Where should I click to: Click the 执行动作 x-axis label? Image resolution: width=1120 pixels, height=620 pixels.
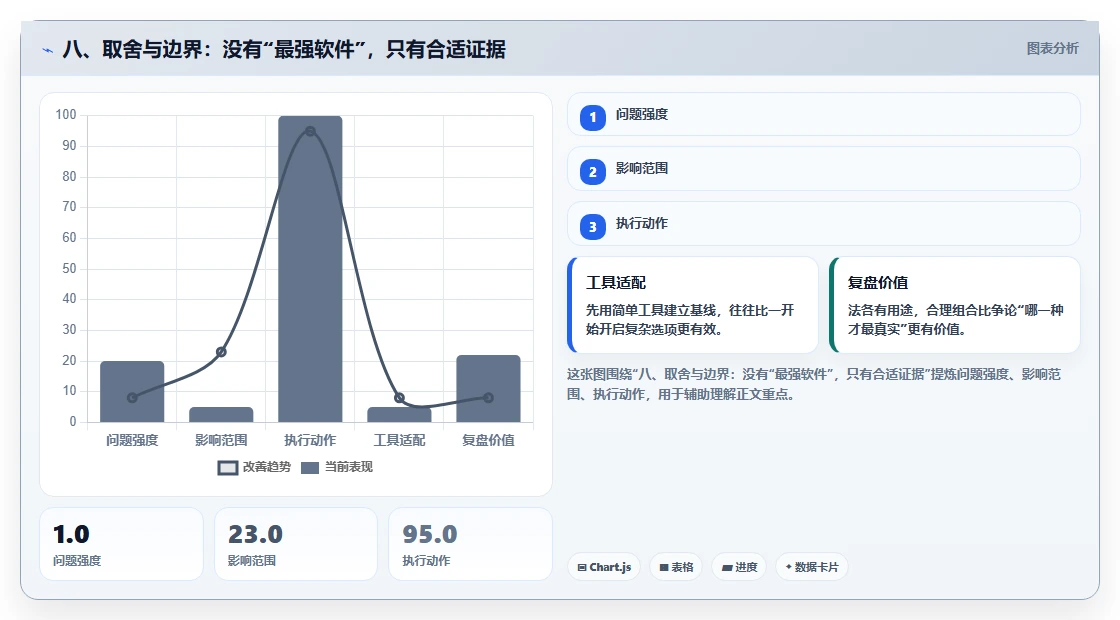click(310, 441)
